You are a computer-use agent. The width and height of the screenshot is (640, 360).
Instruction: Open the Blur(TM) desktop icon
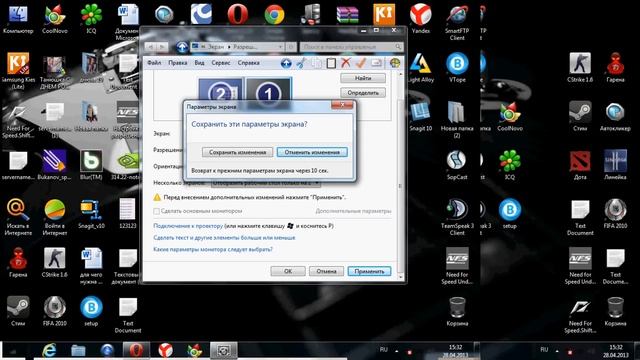(91, 165)
